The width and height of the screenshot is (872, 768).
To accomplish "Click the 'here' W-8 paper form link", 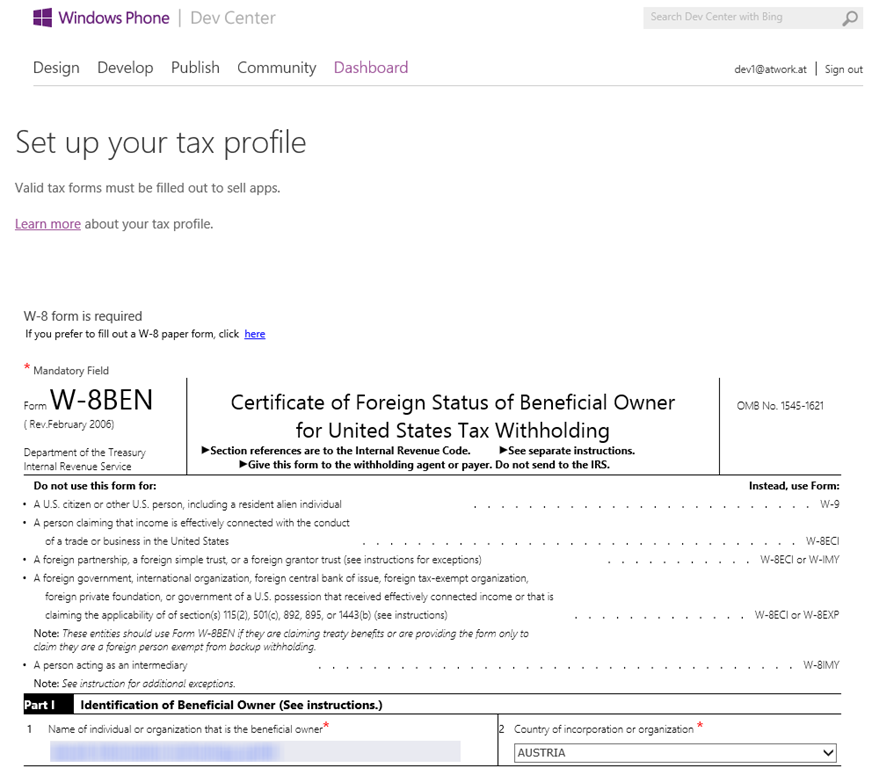I will tap(255, 334).
